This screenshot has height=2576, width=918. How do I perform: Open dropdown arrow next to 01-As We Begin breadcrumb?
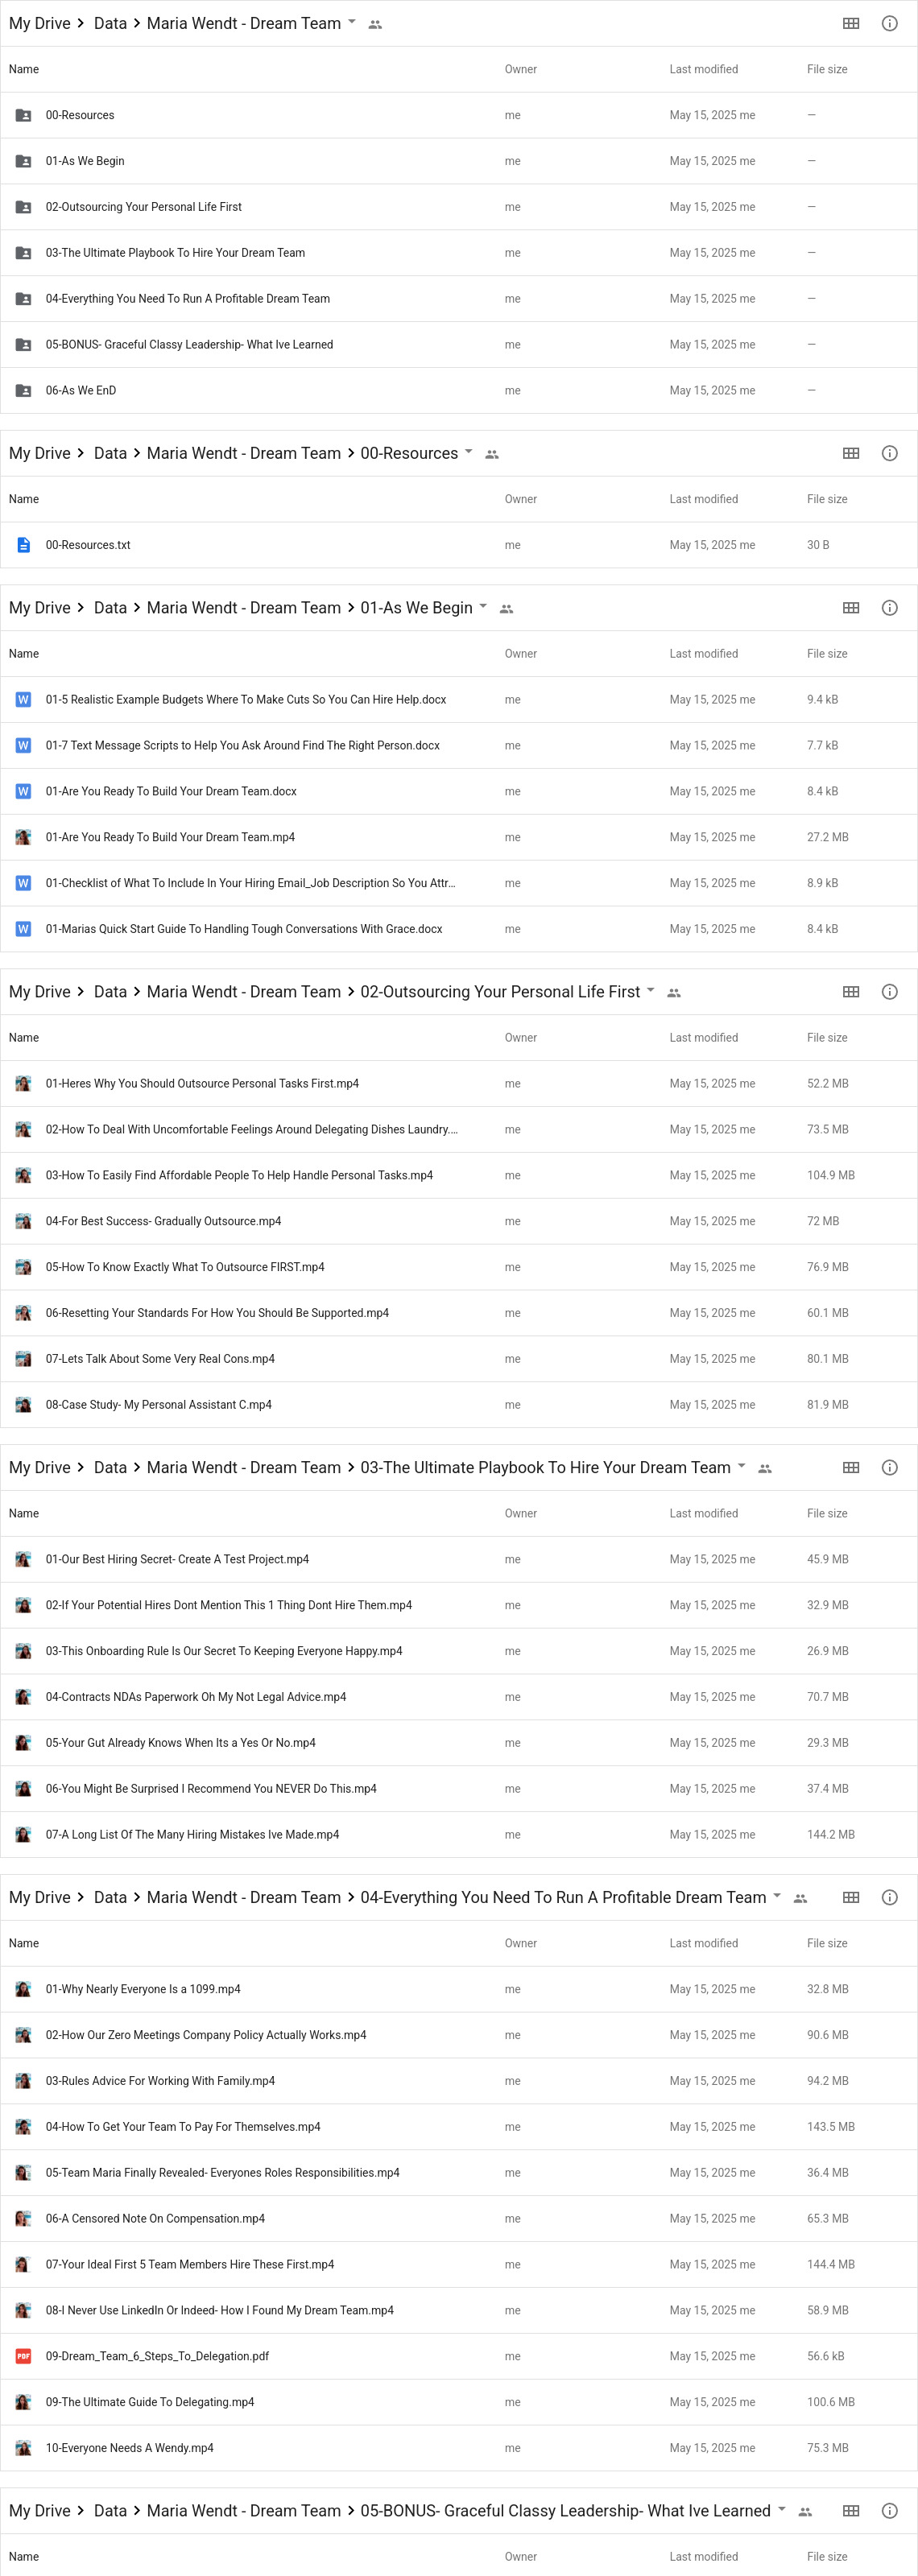point(483,607)
